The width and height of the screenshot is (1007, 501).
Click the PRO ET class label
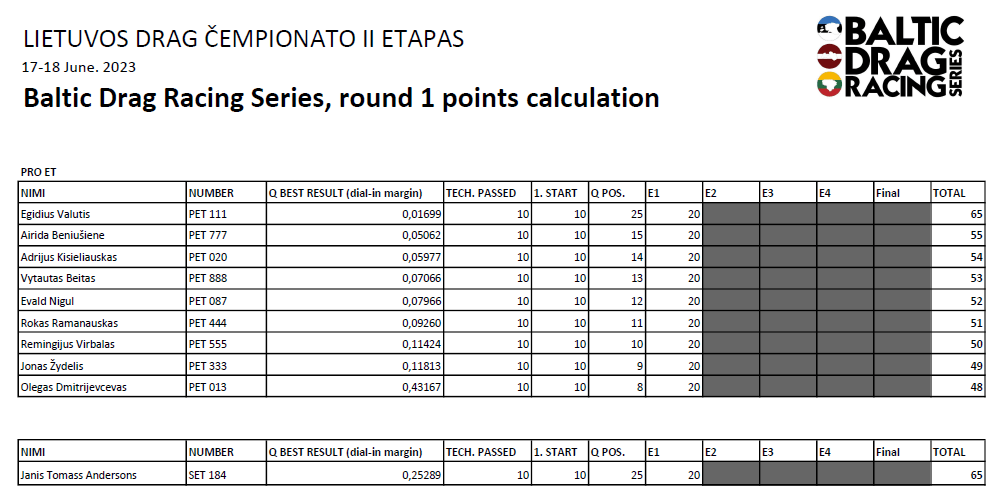tap(39, 172)
